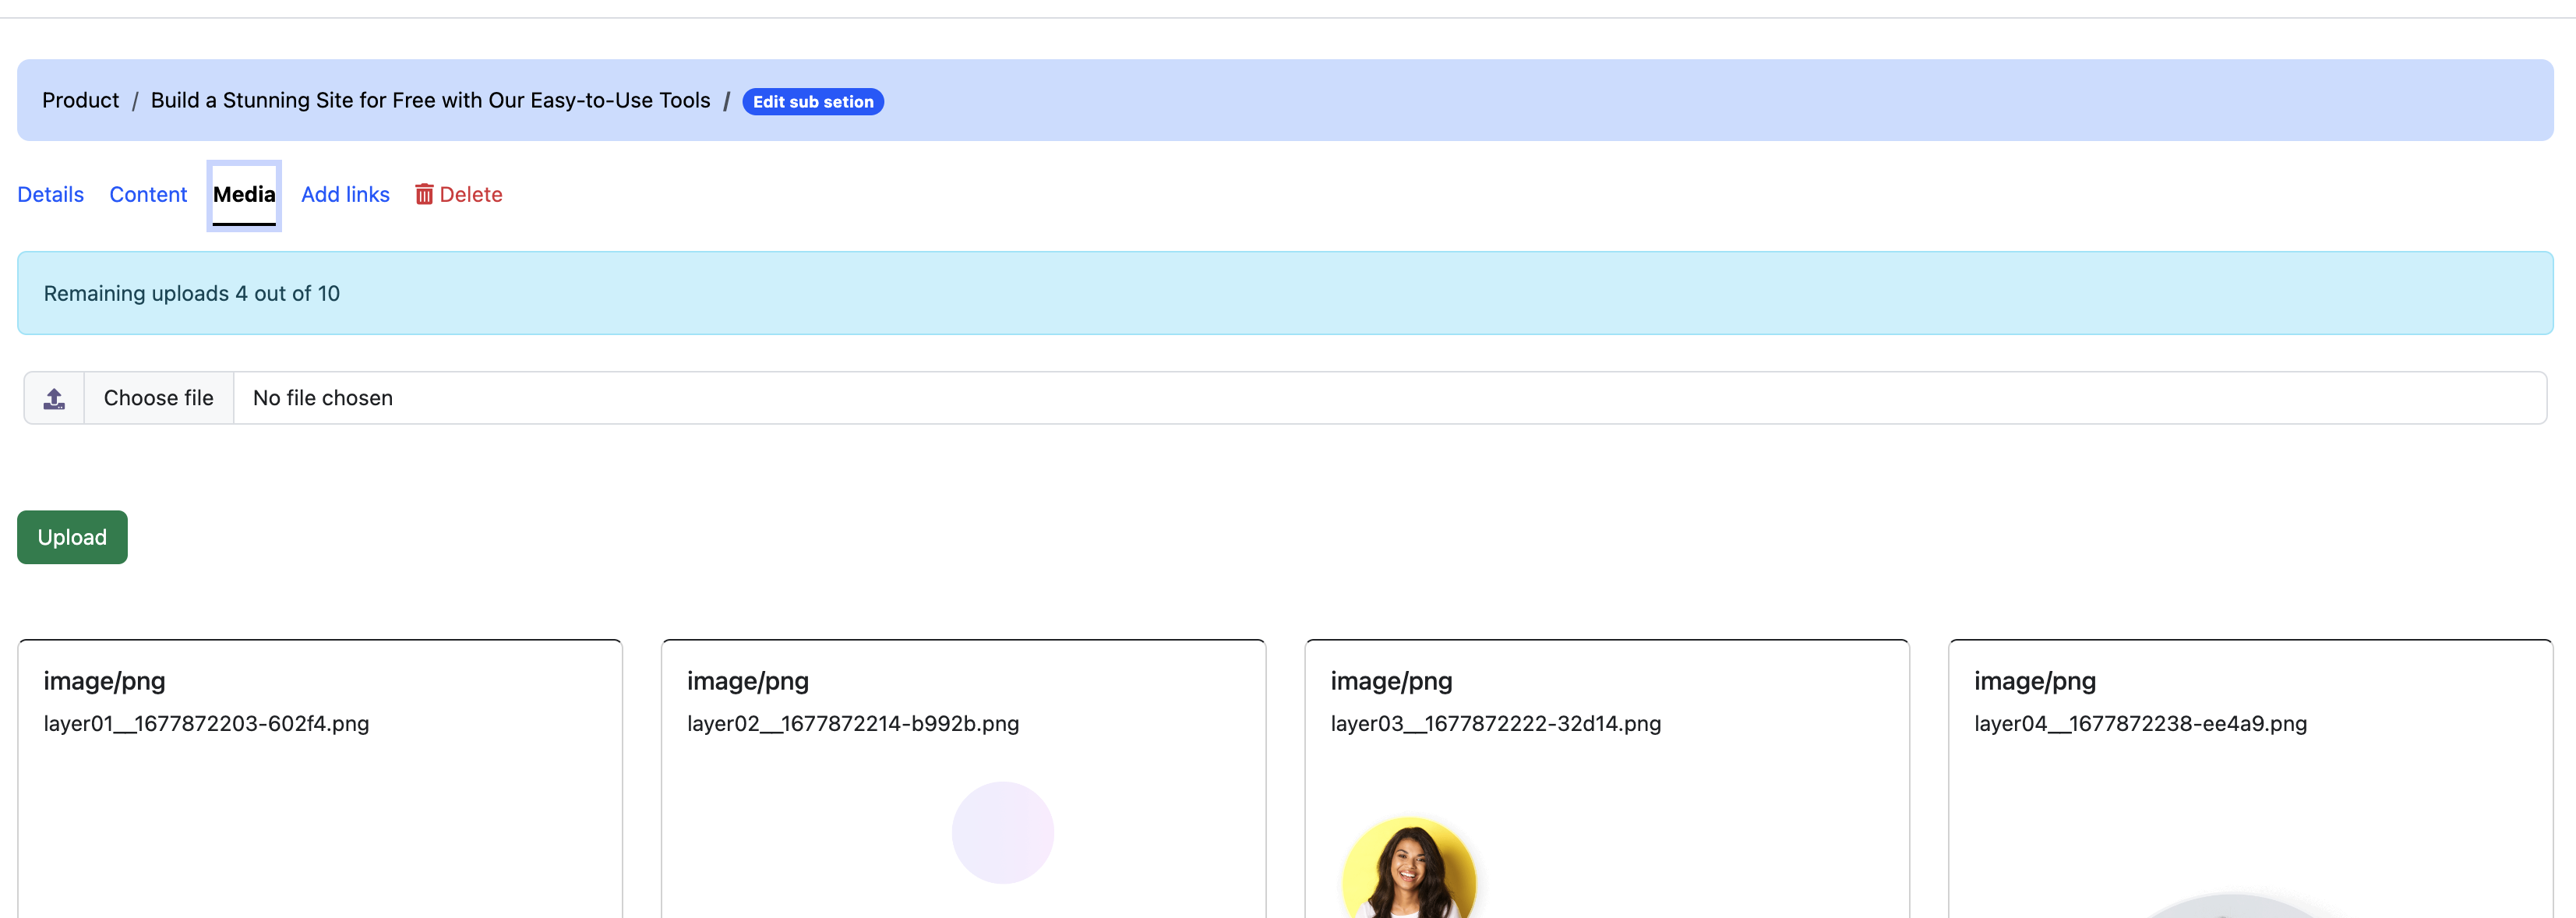Open the pale purple circle thumbnail in layer02 card
This screenshot has width=2576, height=918.
[1003, 832]
